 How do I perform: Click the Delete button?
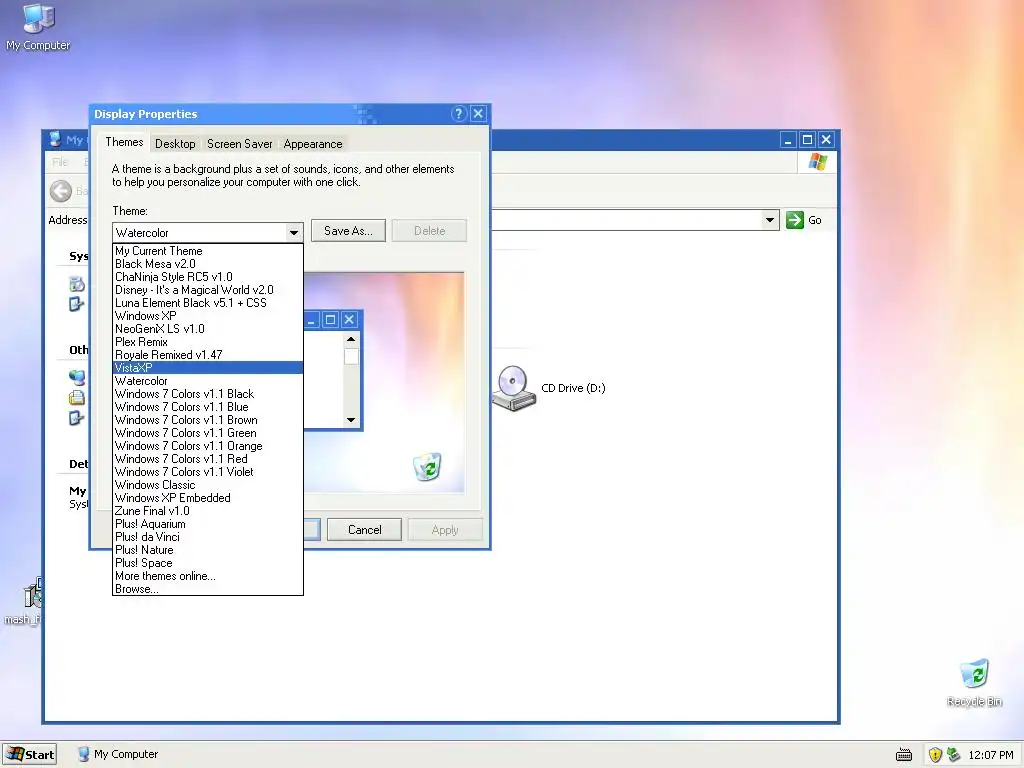click(x=429, y=231)
